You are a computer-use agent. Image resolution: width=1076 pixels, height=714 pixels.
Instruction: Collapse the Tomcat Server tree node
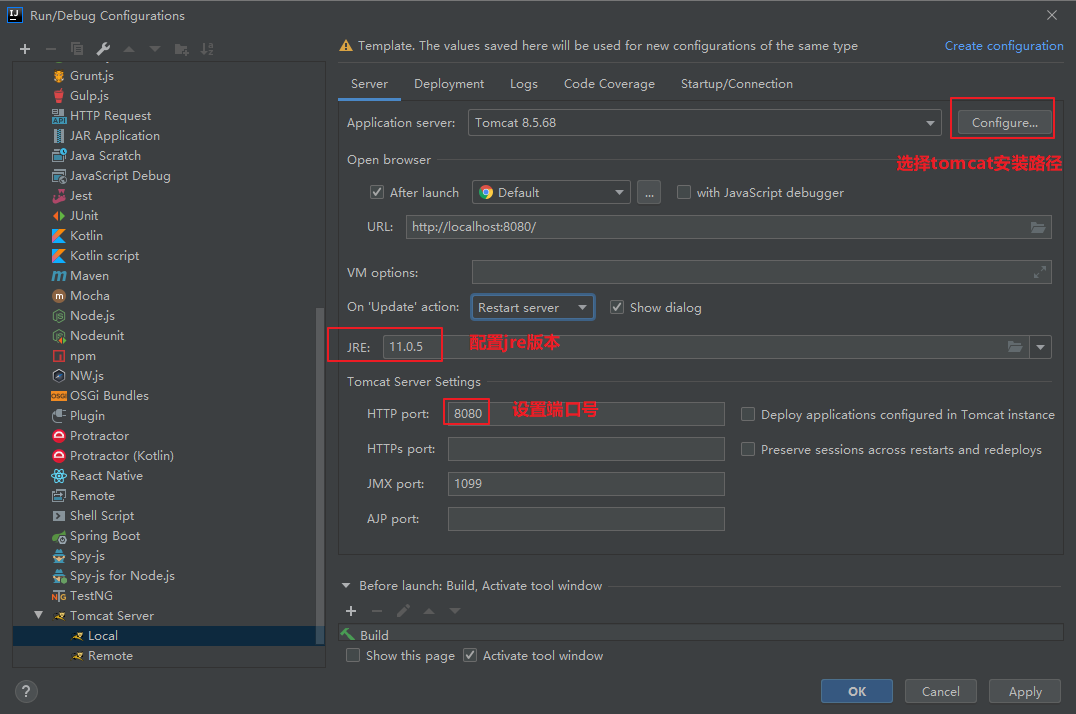pos(39,616)
